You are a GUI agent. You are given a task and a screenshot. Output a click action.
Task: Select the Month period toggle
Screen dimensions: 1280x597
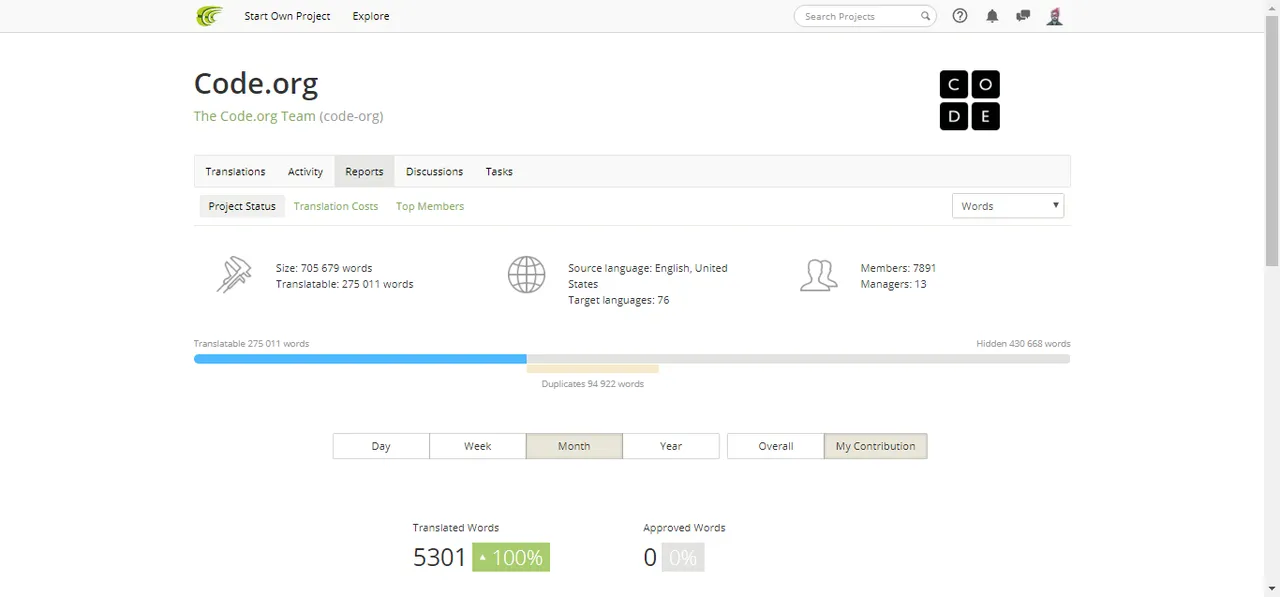(x=574, y=446)
